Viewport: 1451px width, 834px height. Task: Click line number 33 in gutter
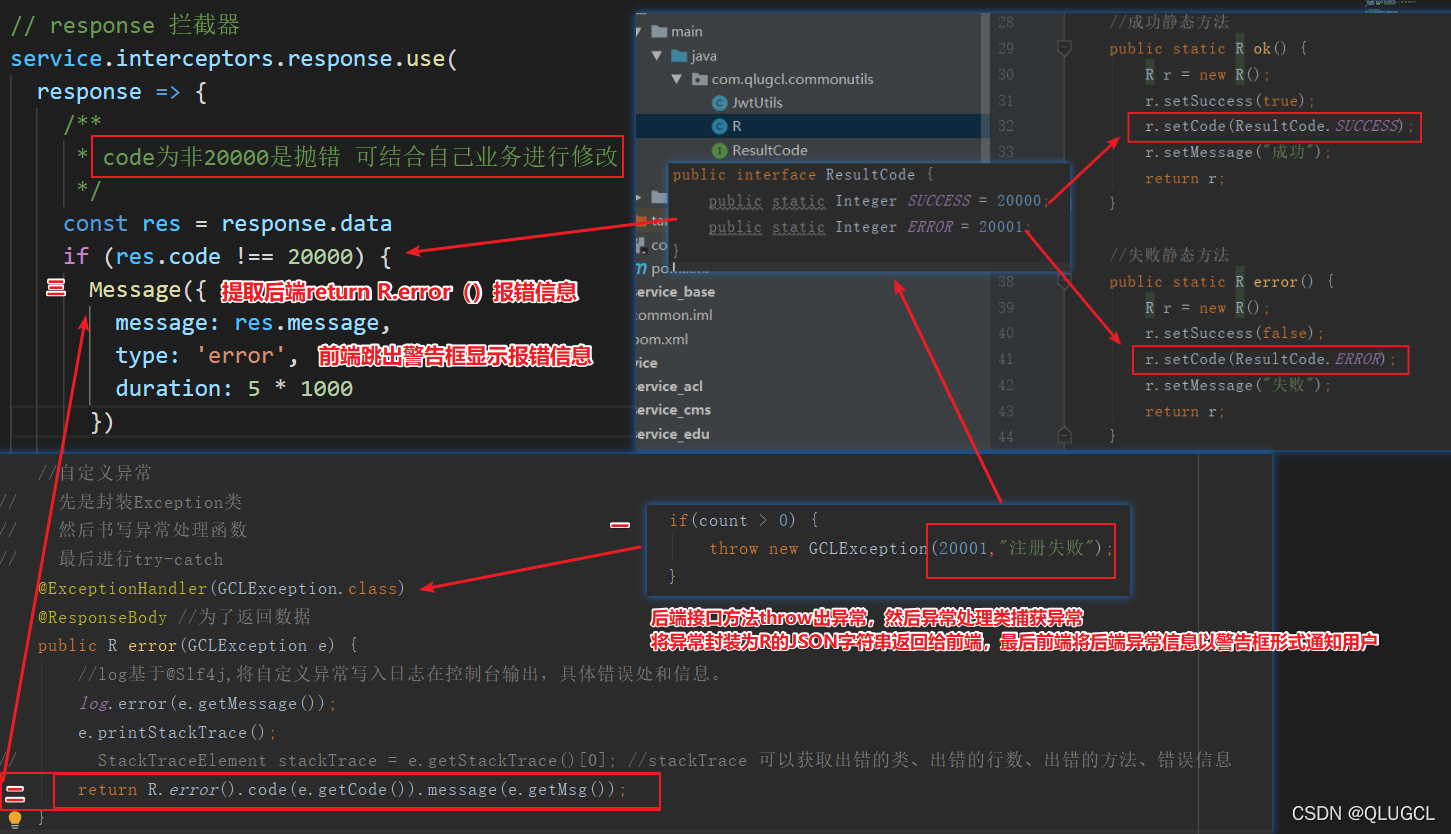(x=1005, y=152)
